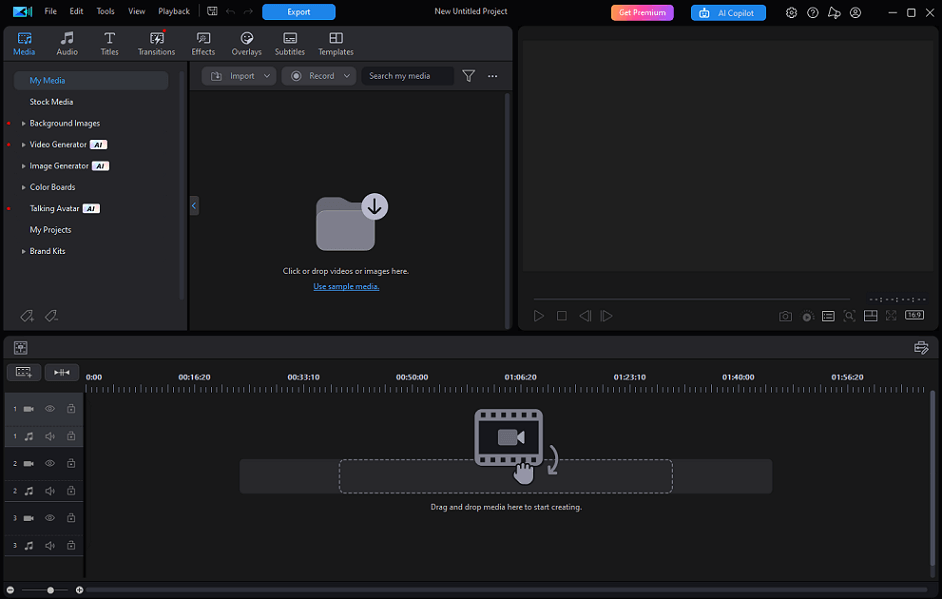Open the Edit menu

click(x=76, y=11)
